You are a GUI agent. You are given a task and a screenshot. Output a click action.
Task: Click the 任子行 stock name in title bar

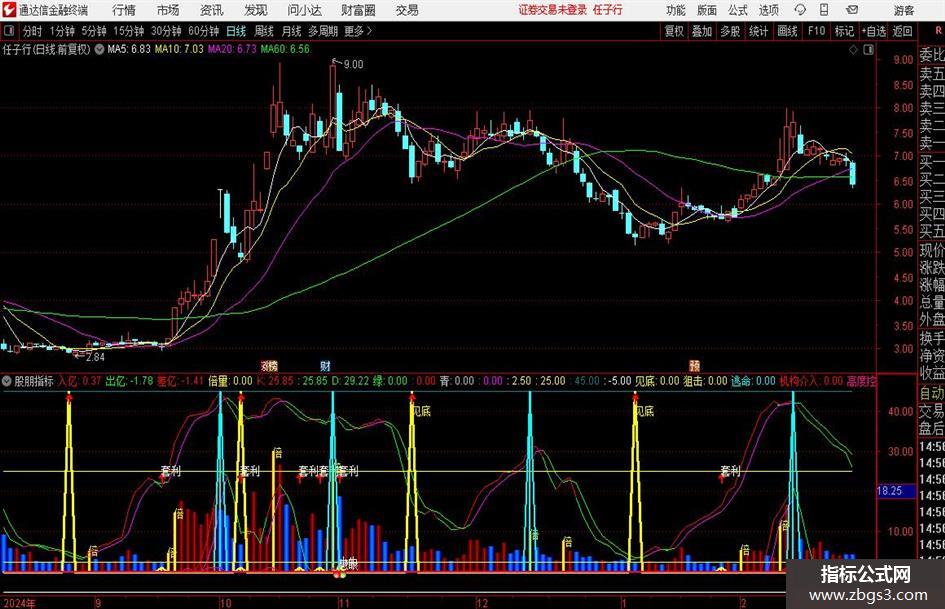(608, 10)
